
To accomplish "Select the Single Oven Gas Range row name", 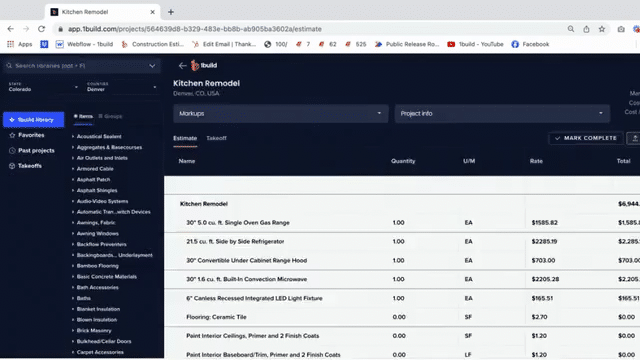I will [238, 223].
